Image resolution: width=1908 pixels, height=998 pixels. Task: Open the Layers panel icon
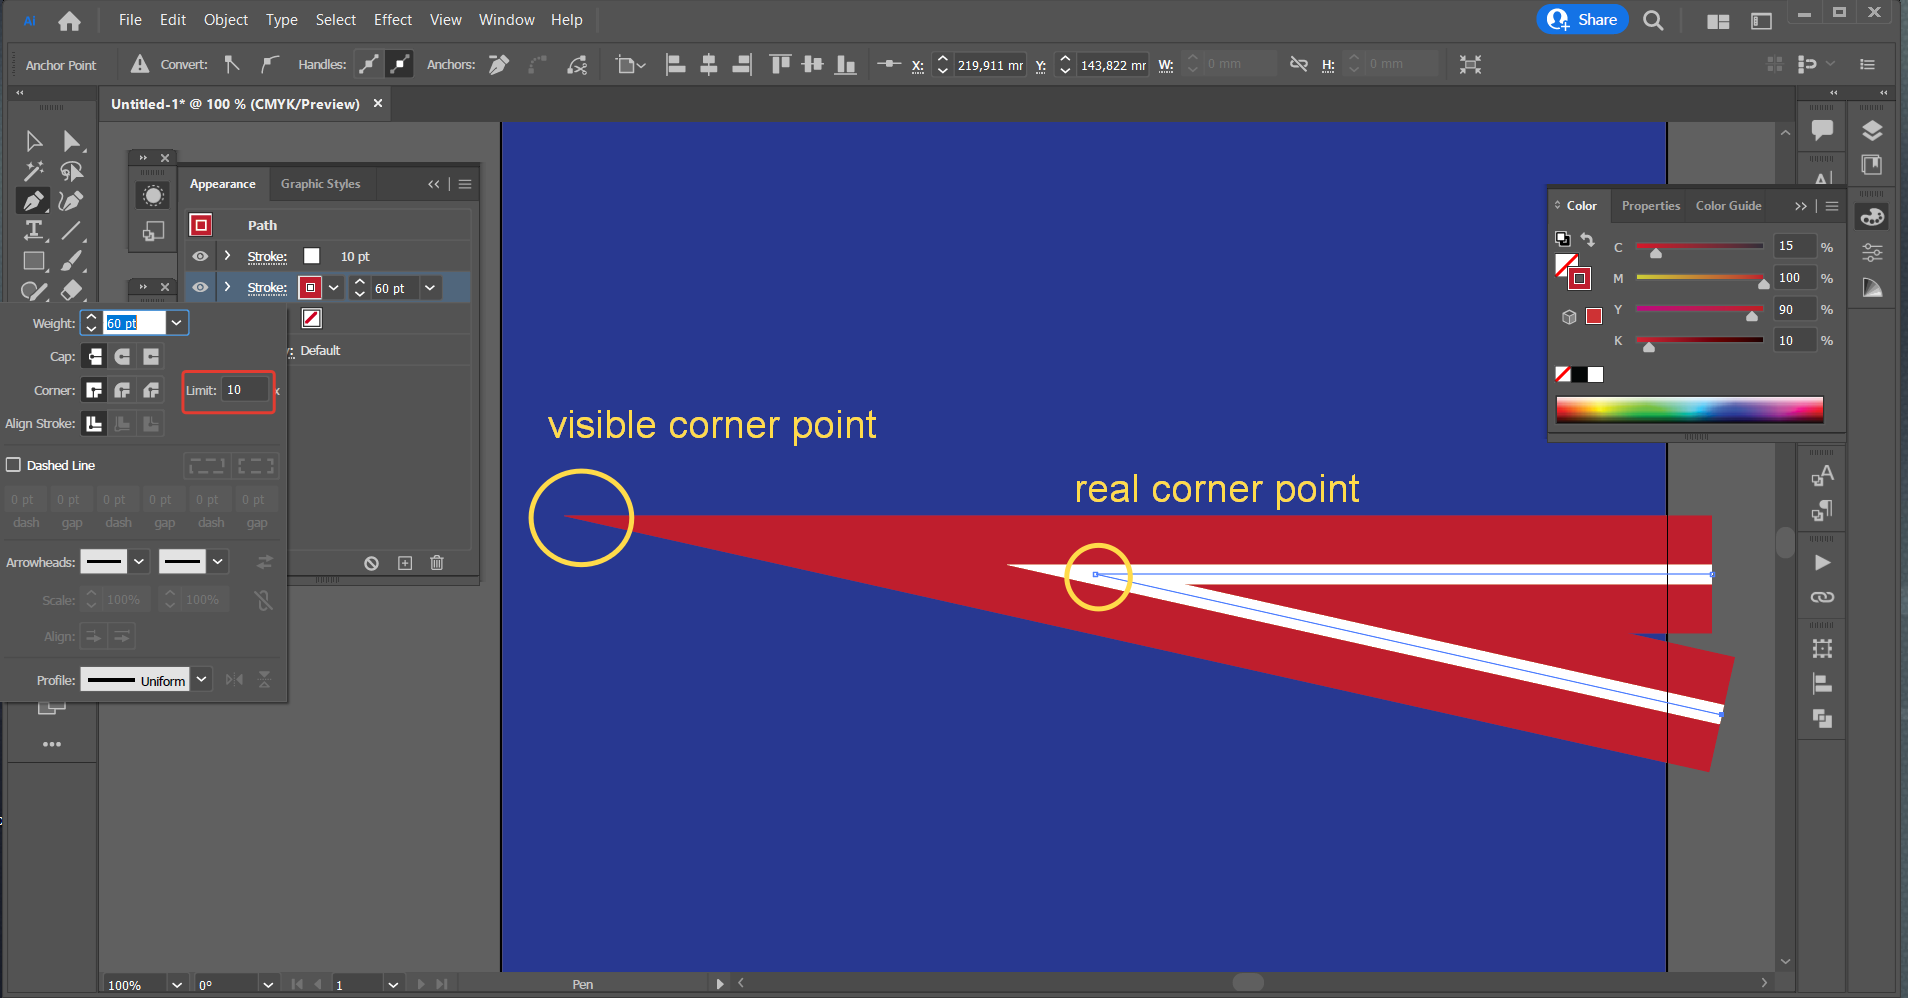tap(1873, 130)
